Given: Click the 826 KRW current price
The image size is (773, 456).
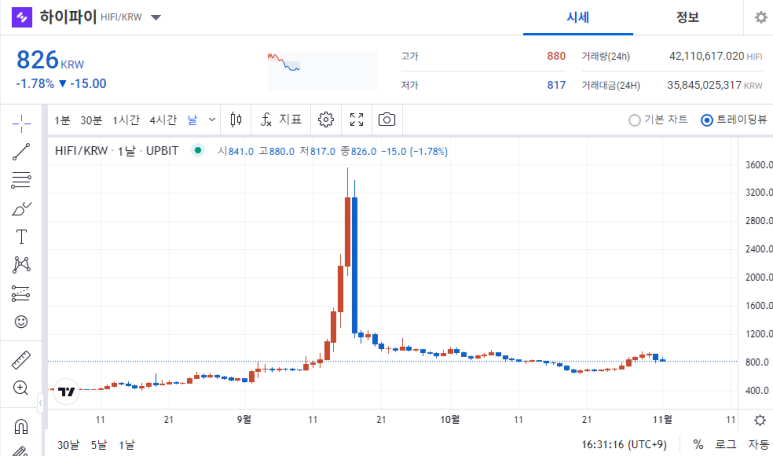Looking at the screenshot, I should click(x=50, y=60).
